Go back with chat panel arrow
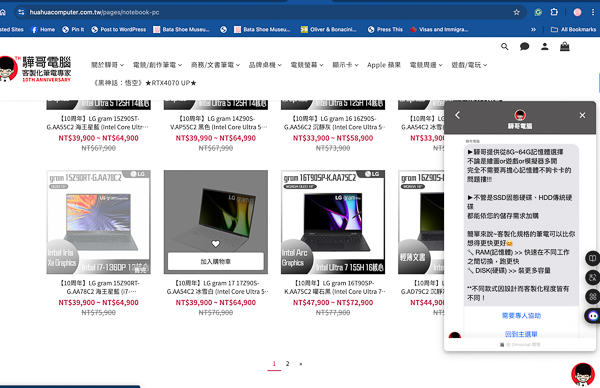 (x=458, y=115)
